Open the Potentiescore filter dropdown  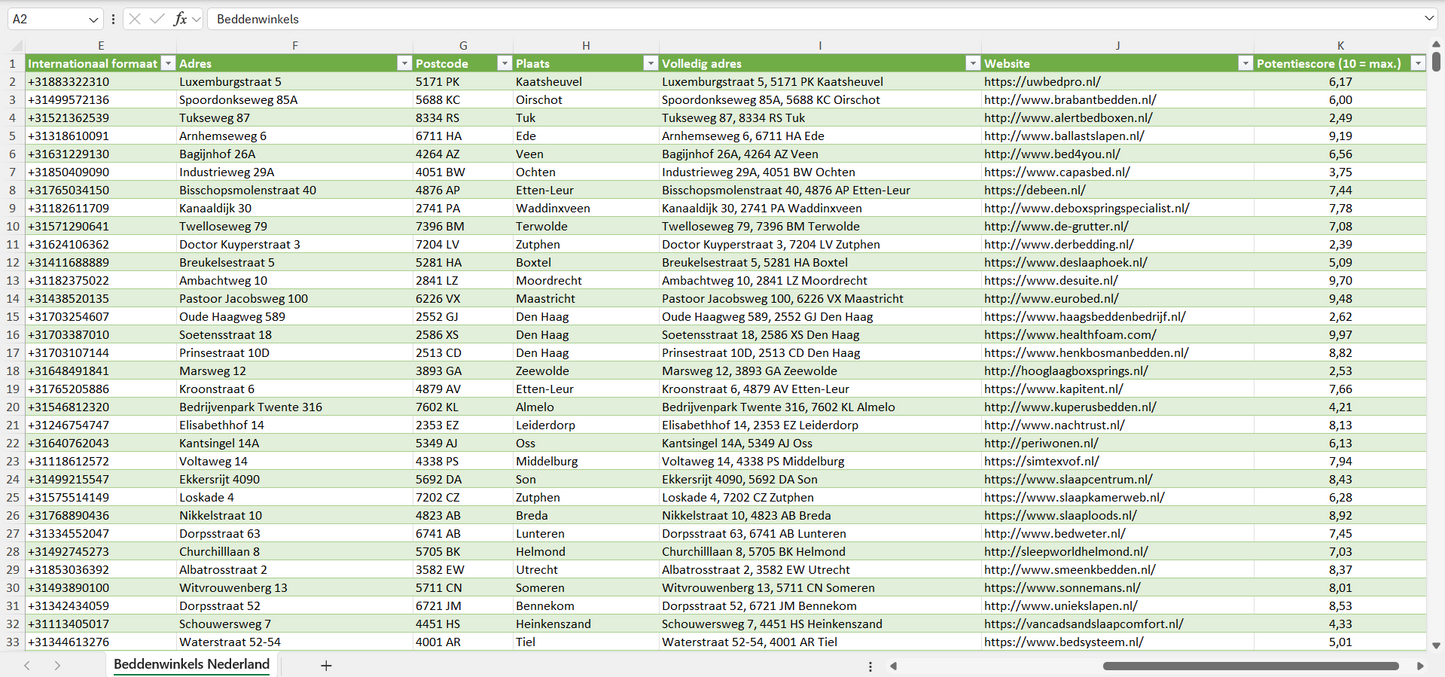click(1418, 63)
